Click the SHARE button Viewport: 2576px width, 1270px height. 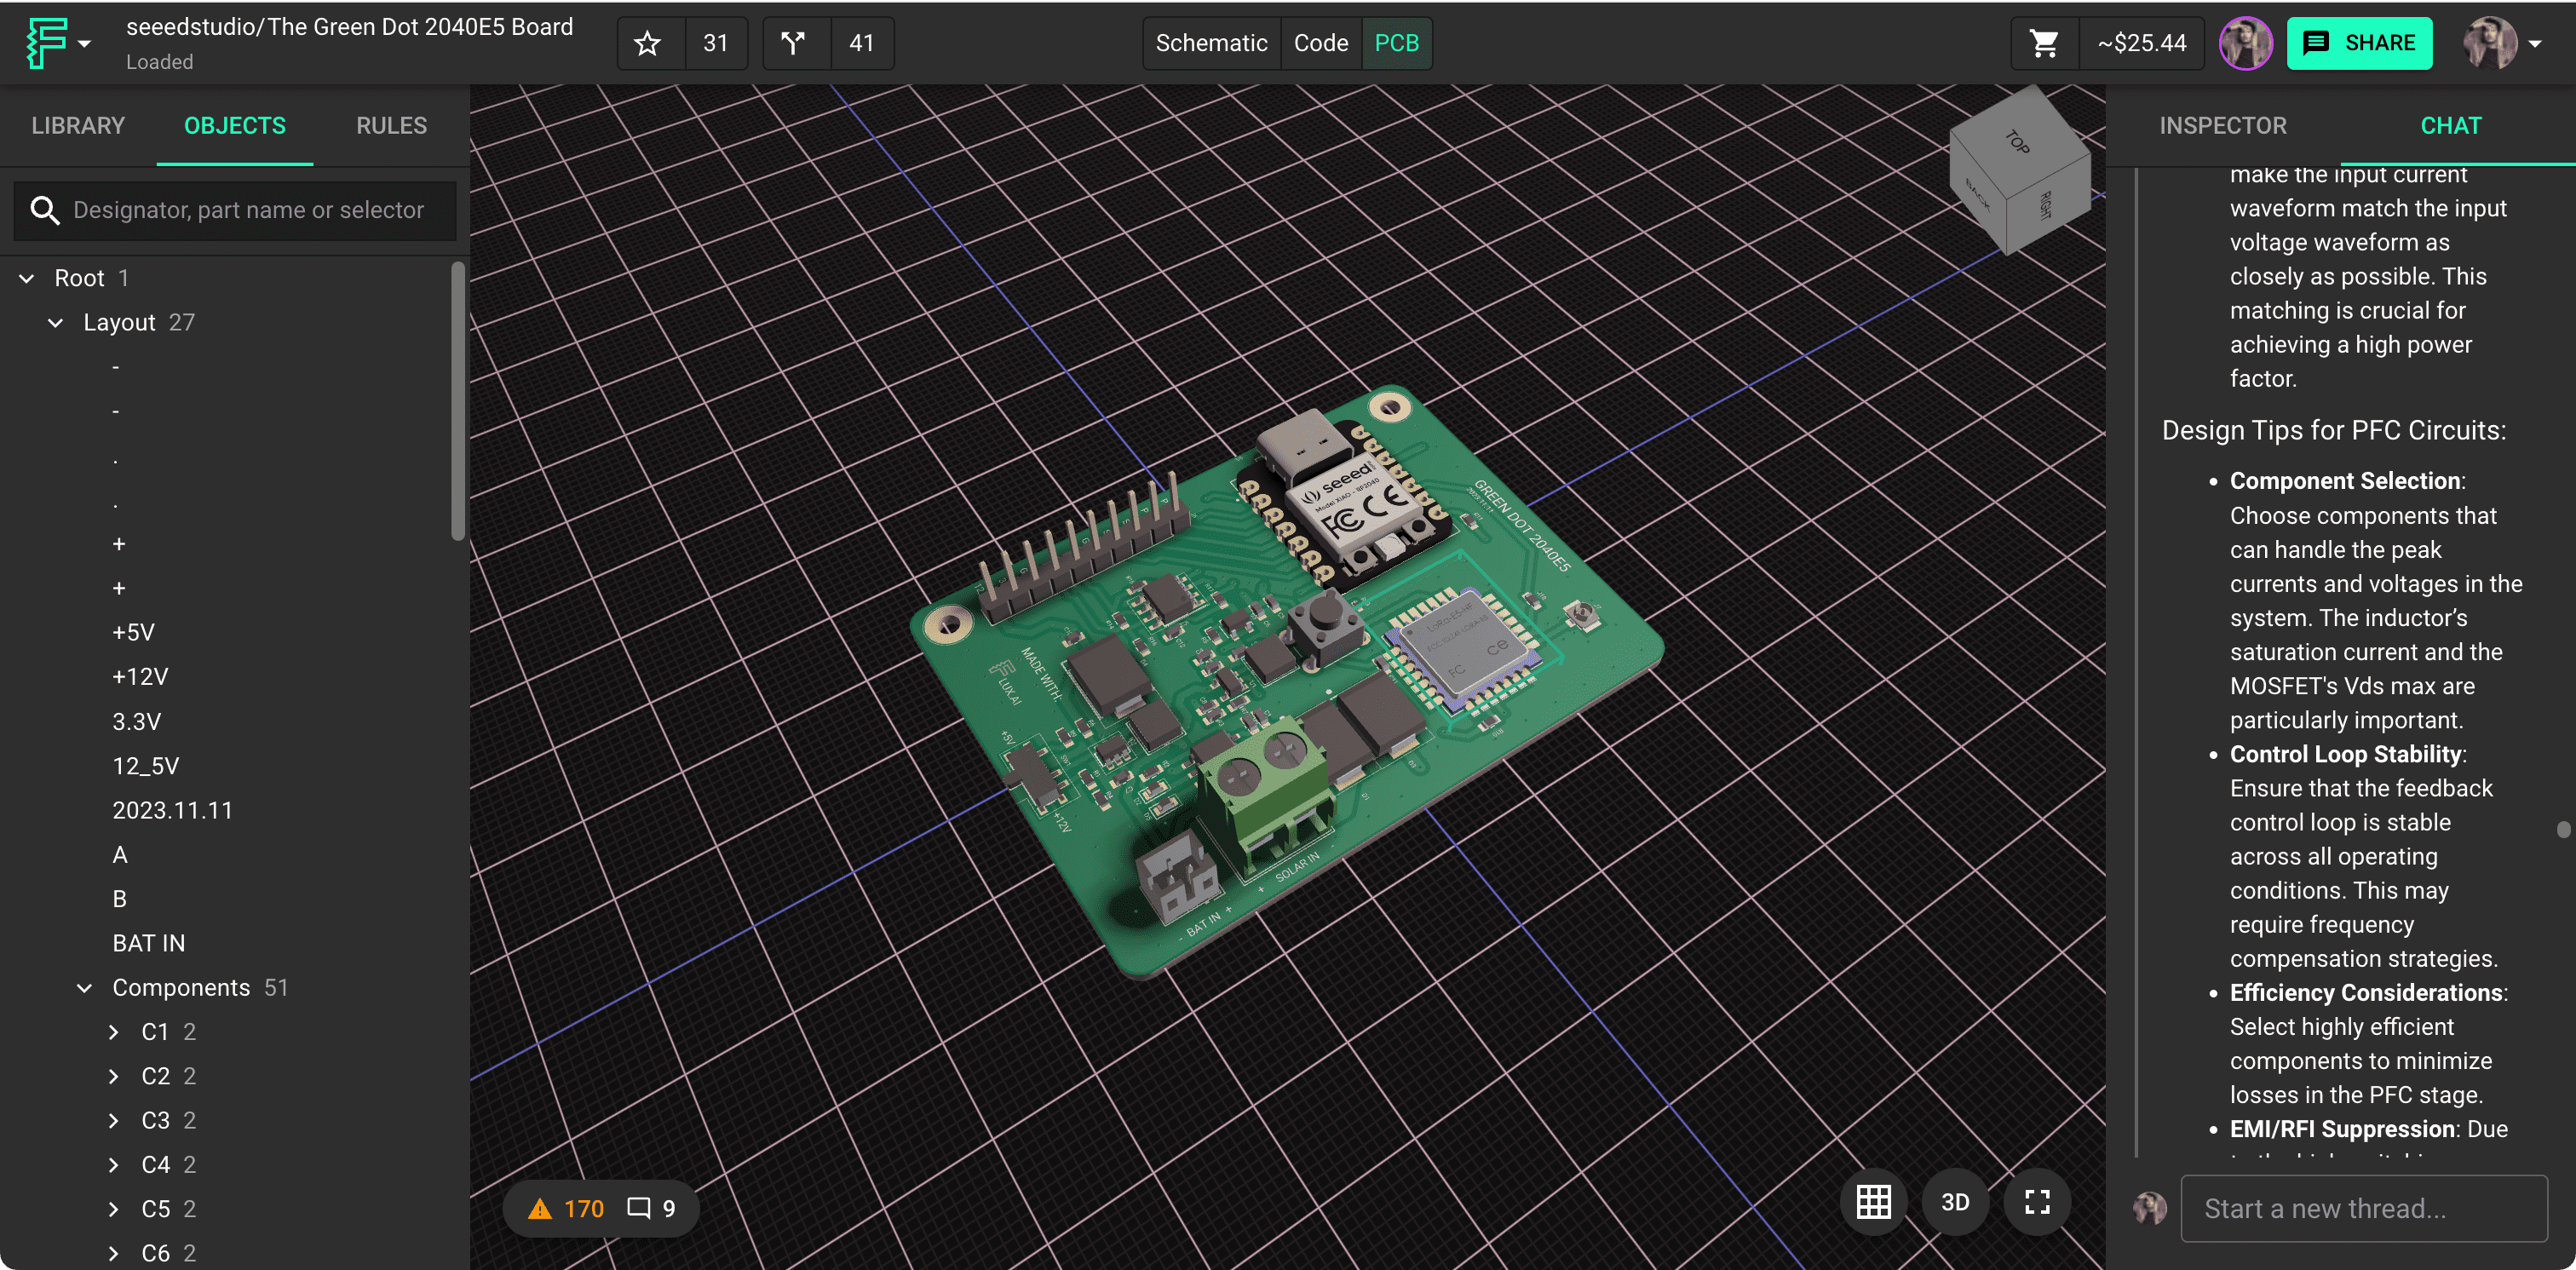2359,43
